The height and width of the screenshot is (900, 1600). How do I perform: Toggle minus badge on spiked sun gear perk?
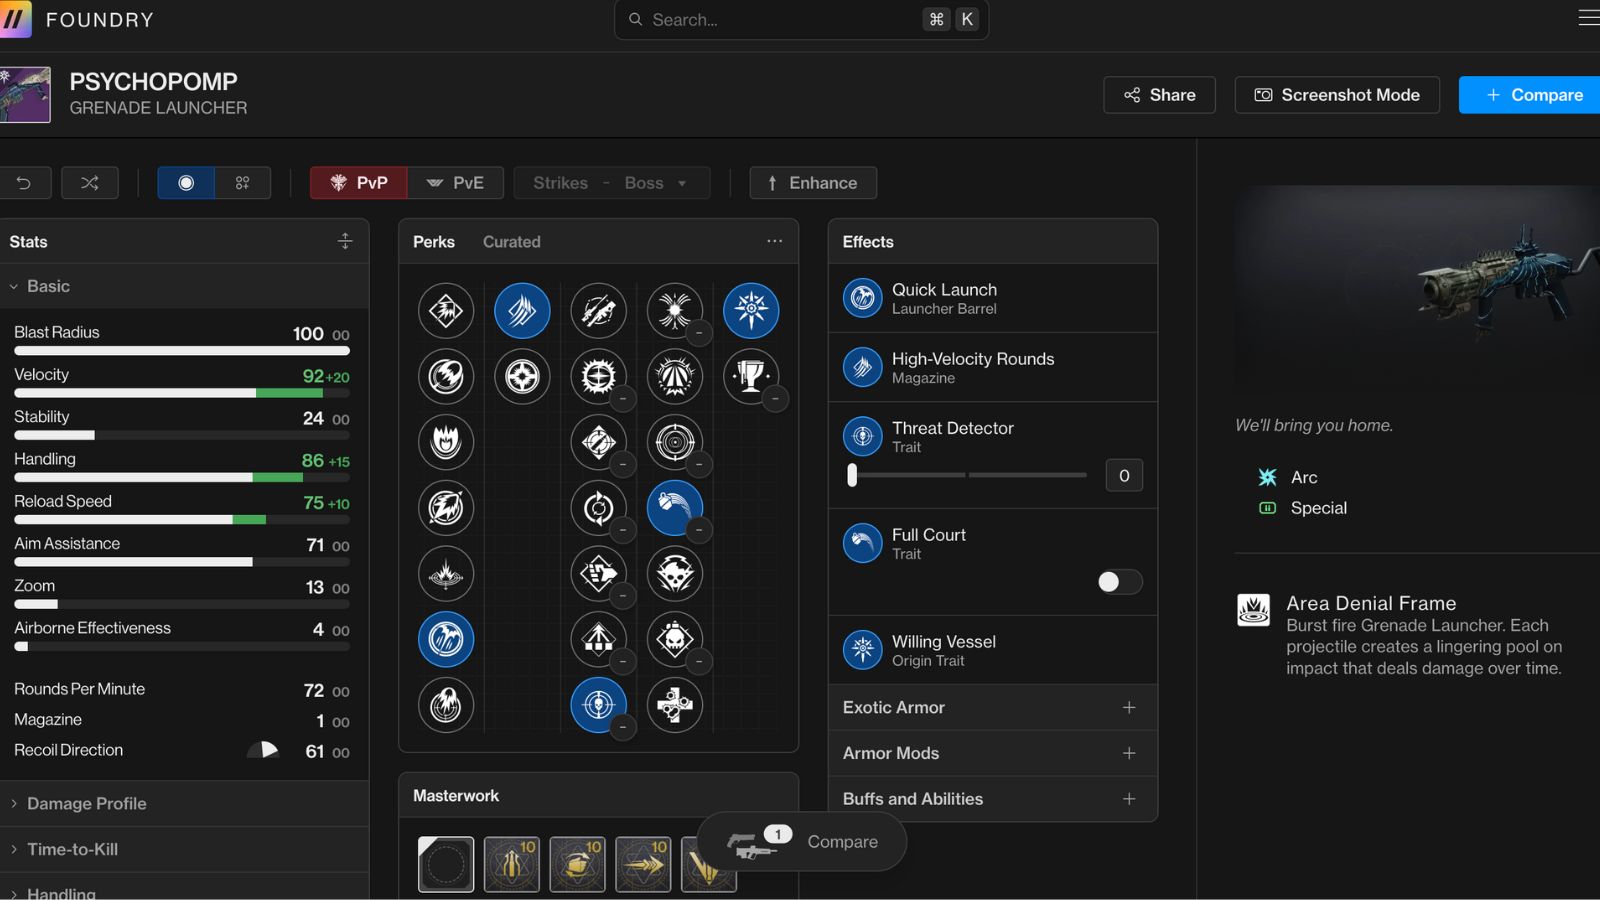(622, 399)
